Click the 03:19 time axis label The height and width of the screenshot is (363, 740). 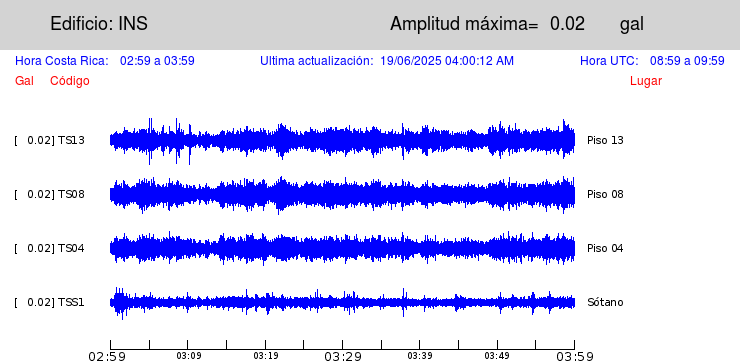click(266, 355)
